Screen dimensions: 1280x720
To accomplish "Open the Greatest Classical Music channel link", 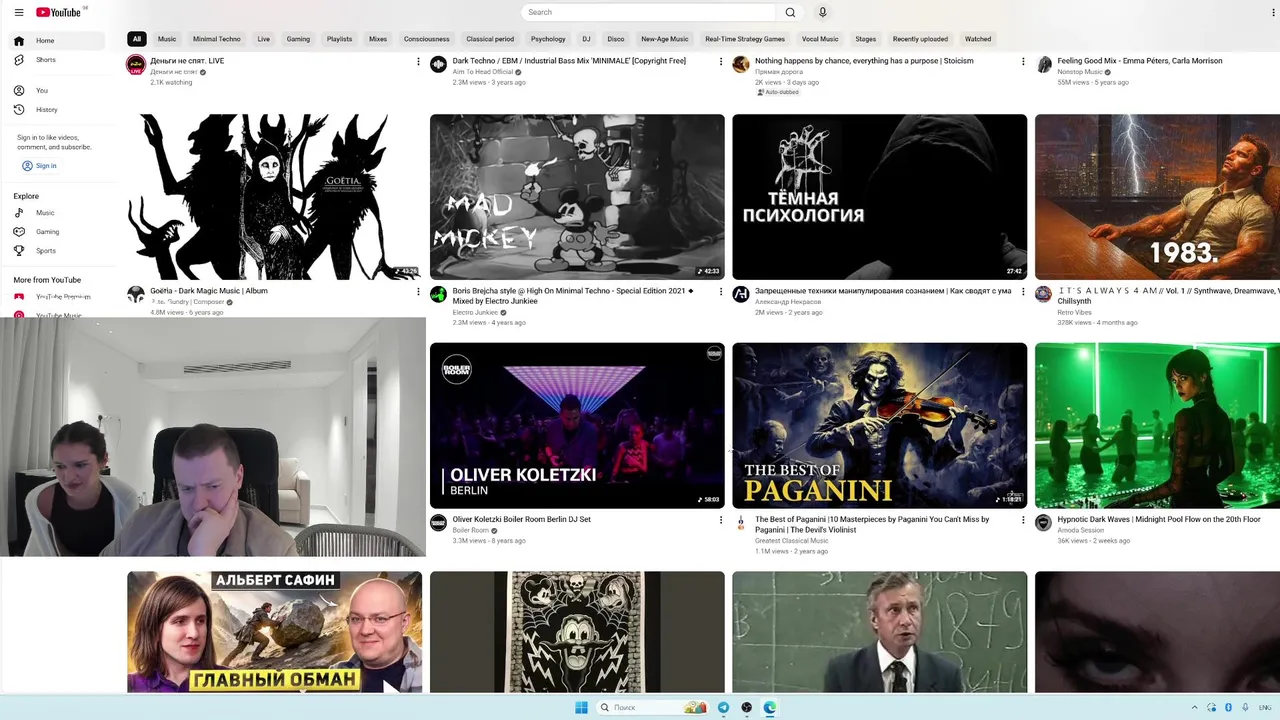I will [x=791, y=541].
